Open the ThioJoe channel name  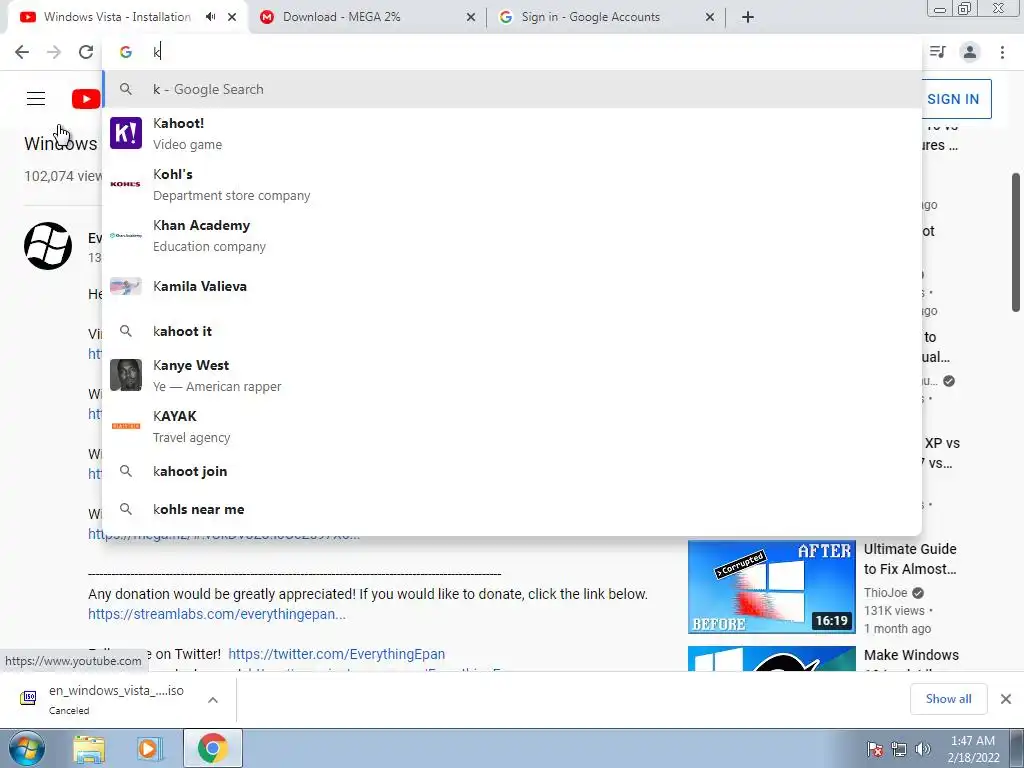click(x=886, y=593)
